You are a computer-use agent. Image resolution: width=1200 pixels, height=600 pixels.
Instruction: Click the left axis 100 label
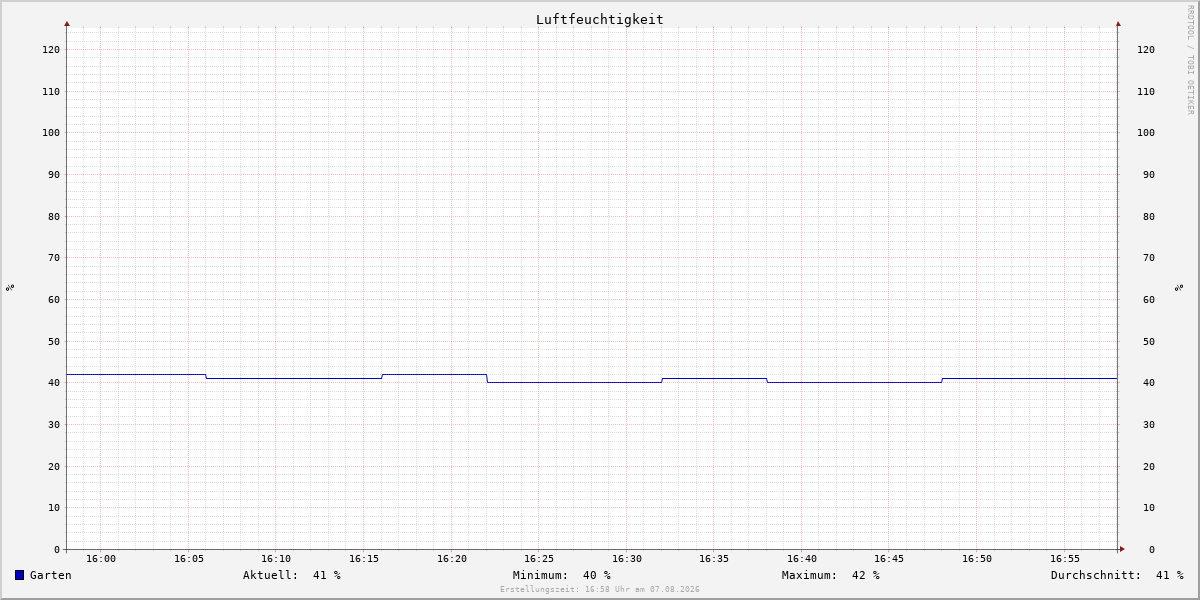click(x=51, y=133)
